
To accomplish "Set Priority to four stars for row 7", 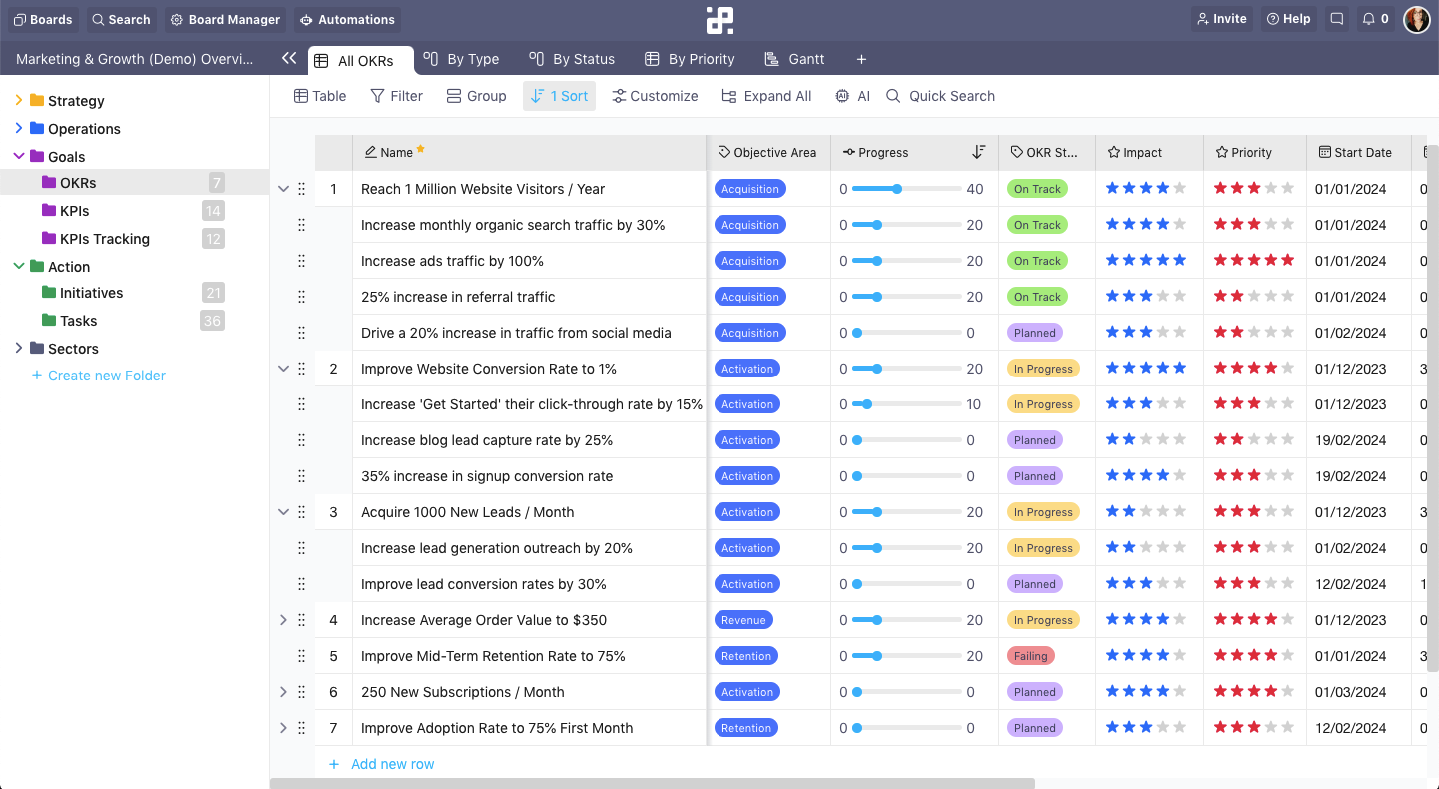I will pyautogui.click(x=1270, y=728).
